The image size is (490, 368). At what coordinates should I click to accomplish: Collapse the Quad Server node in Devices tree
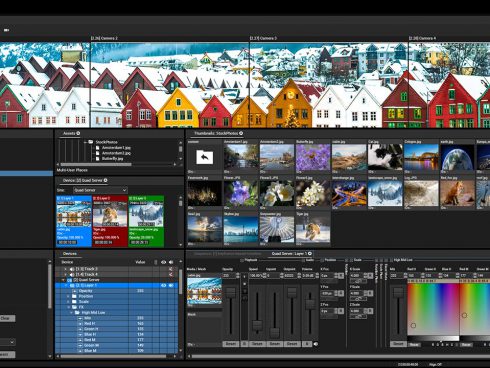click(x=63, y=280)
